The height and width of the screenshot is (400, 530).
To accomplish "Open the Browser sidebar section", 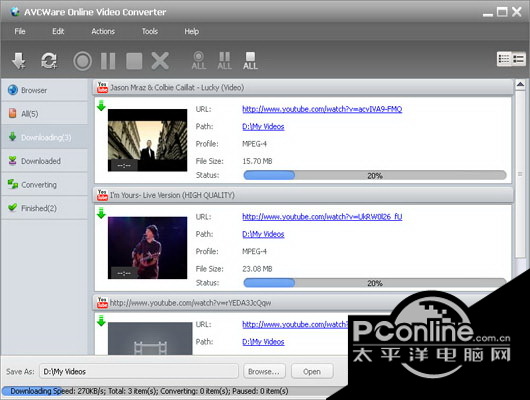I will [x=44, y=90].
